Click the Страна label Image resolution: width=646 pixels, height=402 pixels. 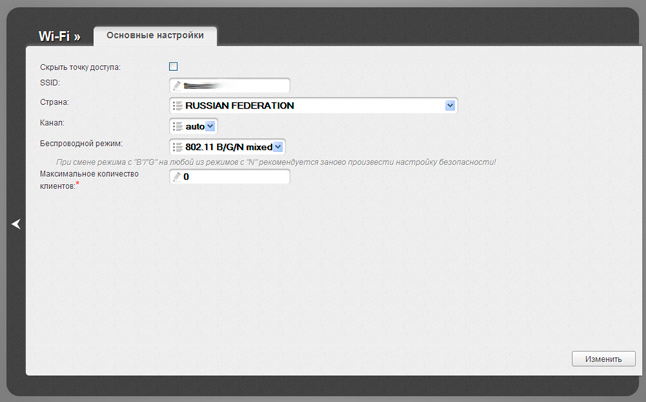[x=54, y=102]
